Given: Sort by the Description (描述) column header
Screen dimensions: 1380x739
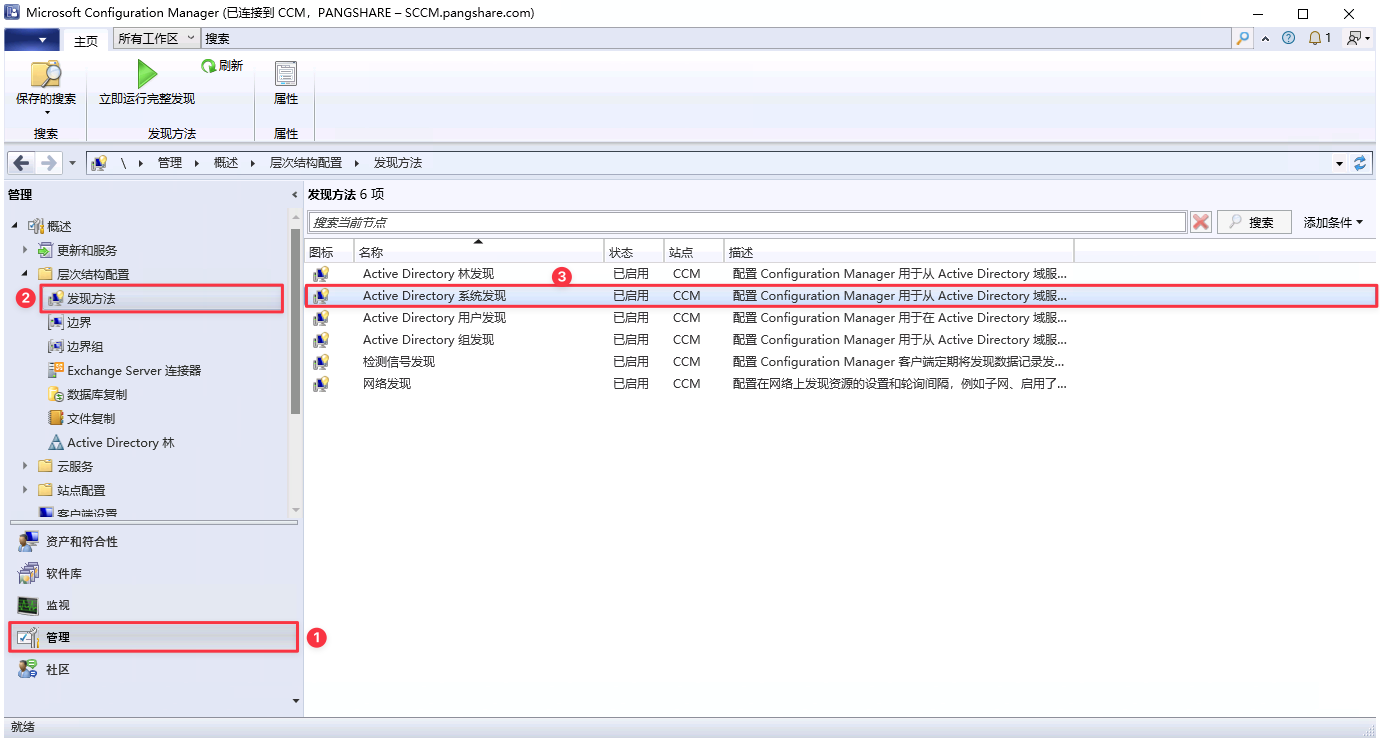Looking at the screenshot, I should click(899, 252).
